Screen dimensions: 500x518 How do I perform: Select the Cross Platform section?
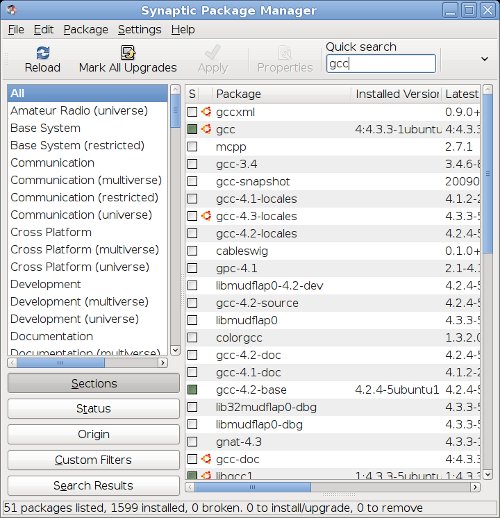point(87,232)
